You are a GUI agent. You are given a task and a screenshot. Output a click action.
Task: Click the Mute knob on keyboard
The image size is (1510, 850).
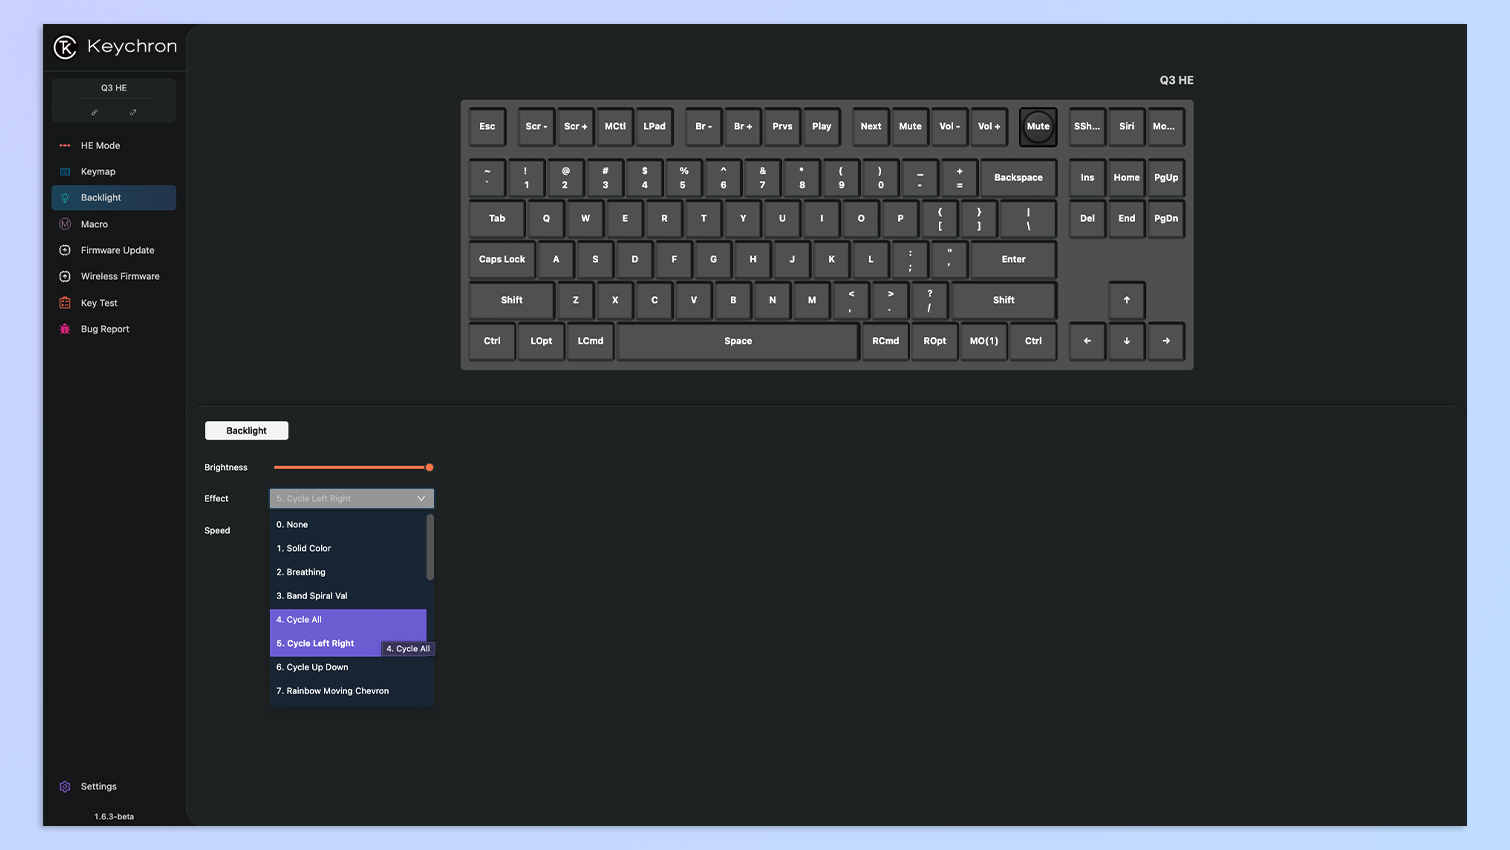click(1038, 127)
